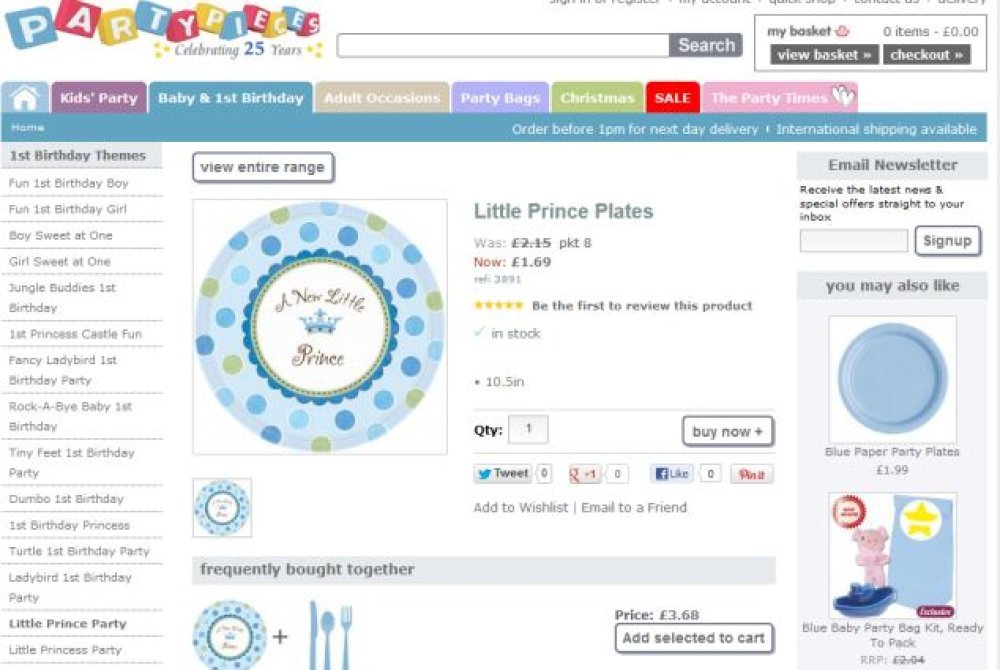Screen dimensions: 1000x670
Task: Click the Google +1 button
Action: [x=585, y=474]
